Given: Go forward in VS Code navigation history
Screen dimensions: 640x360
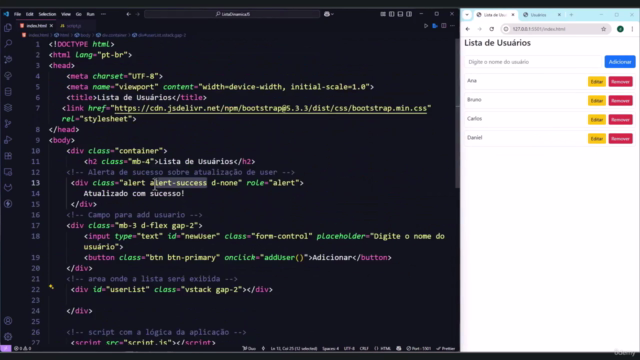Looking at the screenshot, I should (x=138, y=14).
